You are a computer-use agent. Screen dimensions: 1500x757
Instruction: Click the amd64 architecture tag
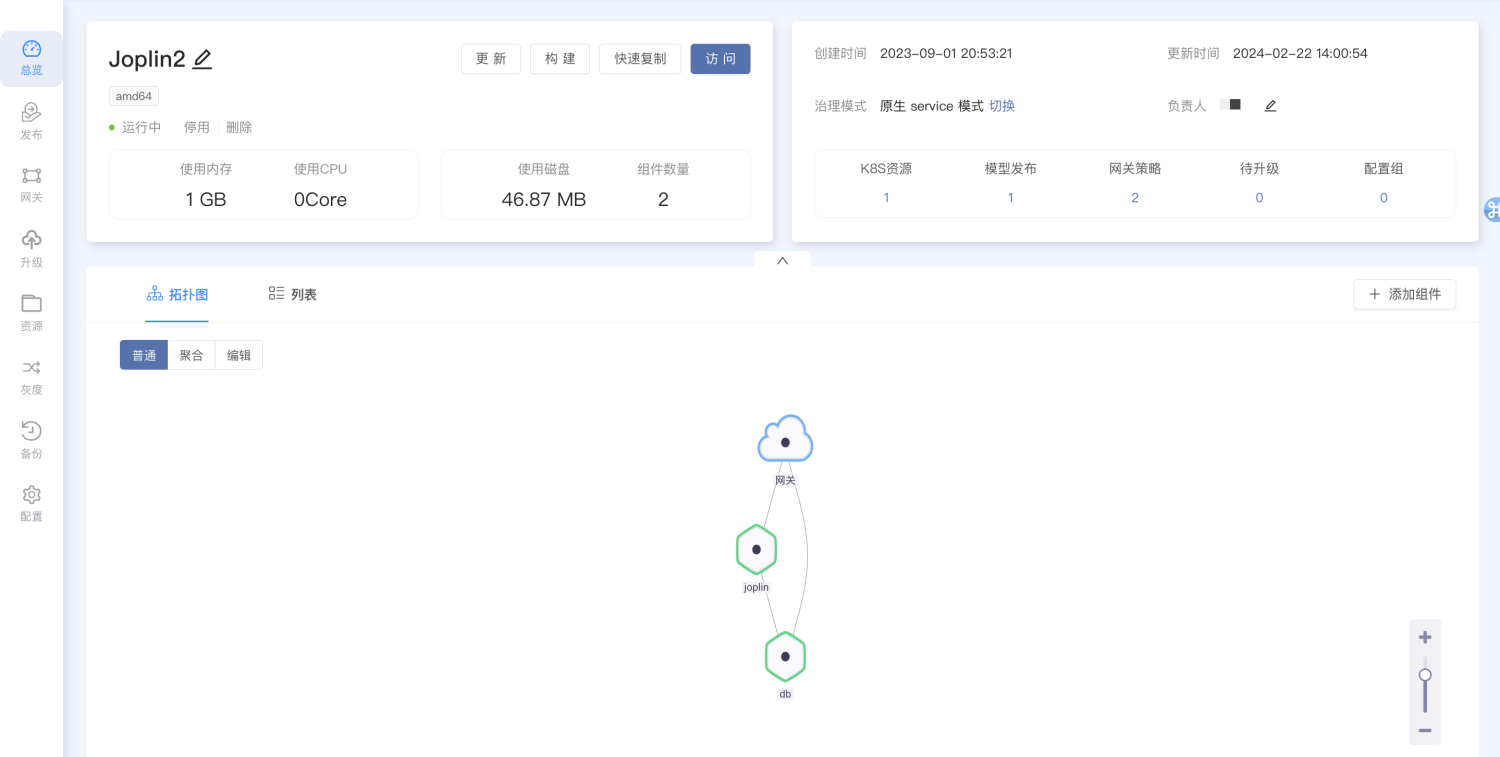(134, 96)
